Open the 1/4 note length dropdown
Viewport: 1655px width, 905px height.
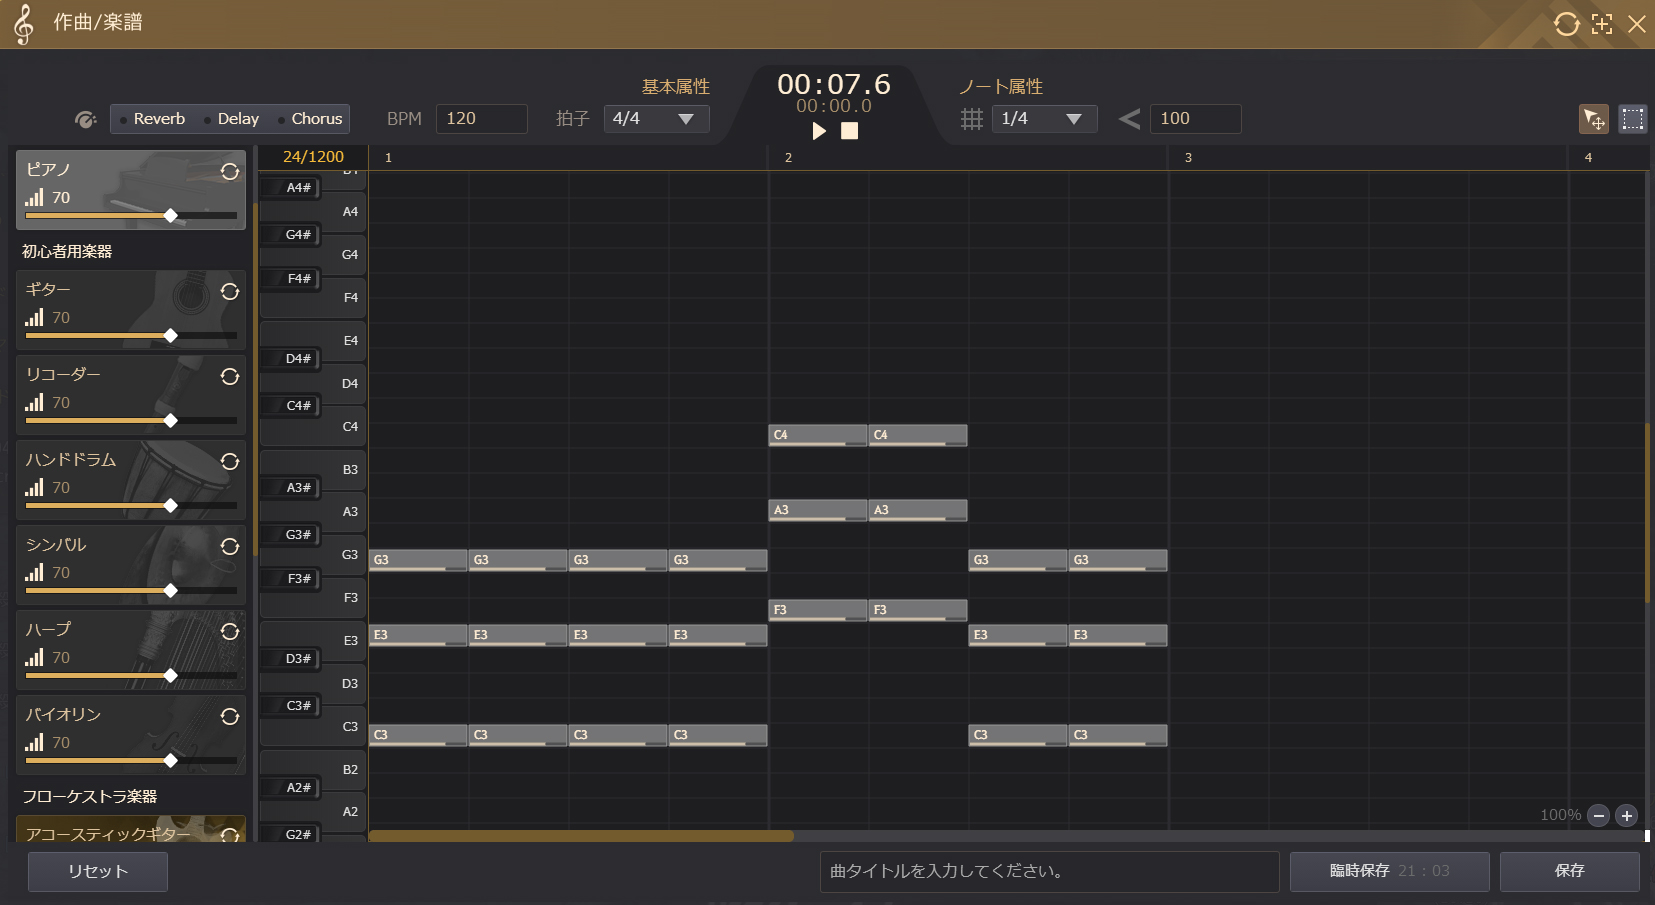click(x=1043, y=119)
